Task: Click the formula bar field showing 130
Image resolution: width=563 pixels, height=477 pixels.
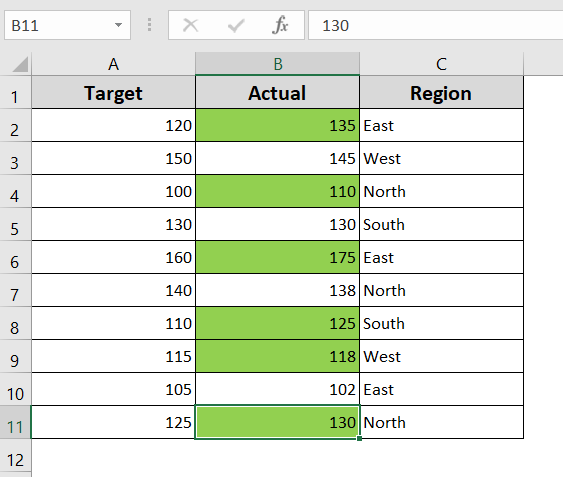Action: pos(436,25)
